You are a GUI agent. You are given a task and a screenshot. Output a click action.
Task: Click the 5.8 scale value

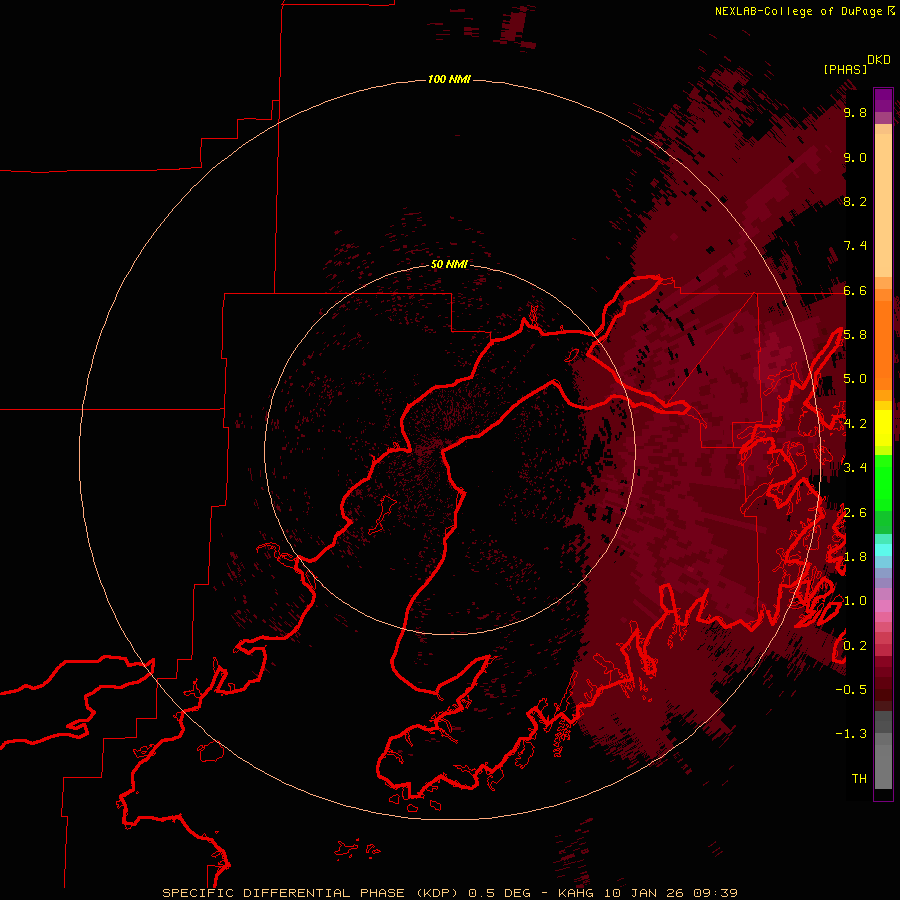(x=855, y=335)
